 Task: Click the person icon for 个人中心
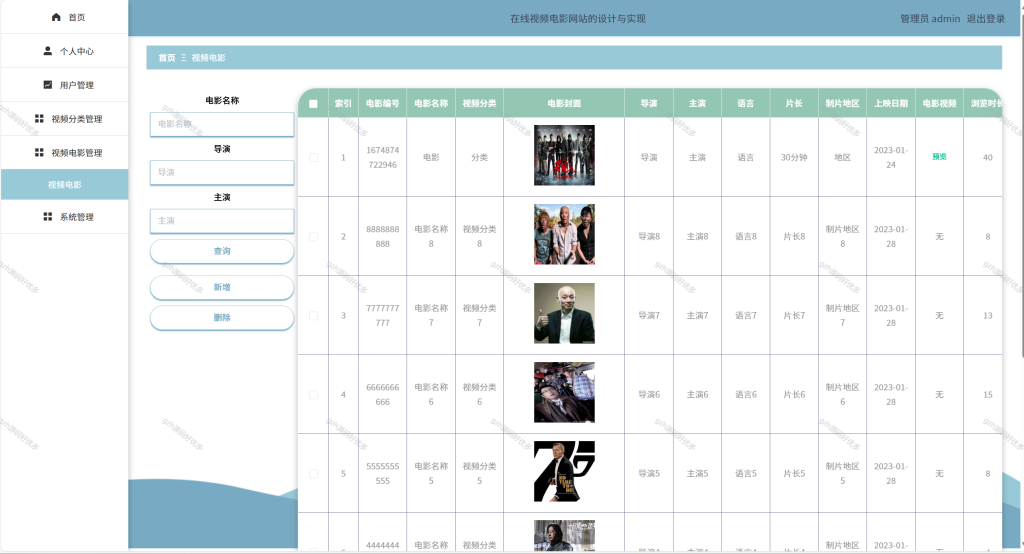point(48,50)
